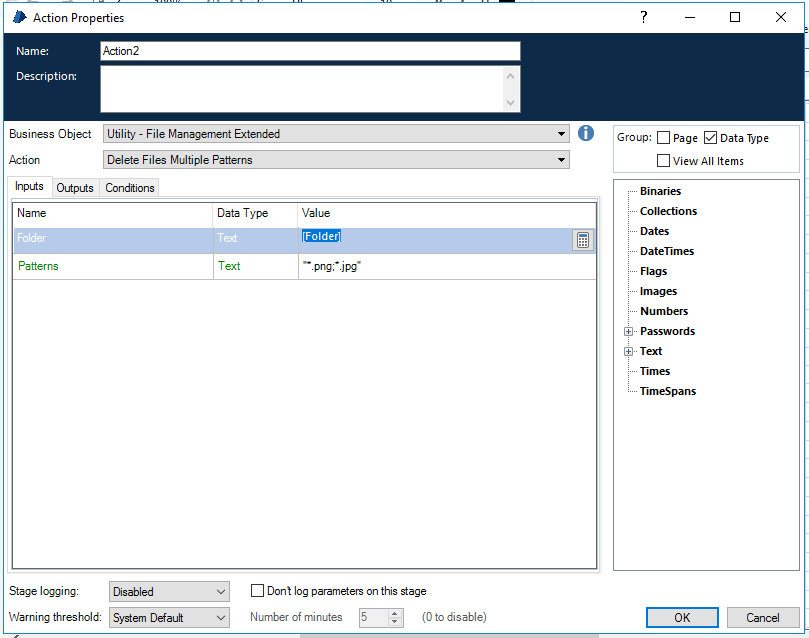Open the Stage logging dropdown
The width and height of the screenshot is (809, 638).
point(169,592)
